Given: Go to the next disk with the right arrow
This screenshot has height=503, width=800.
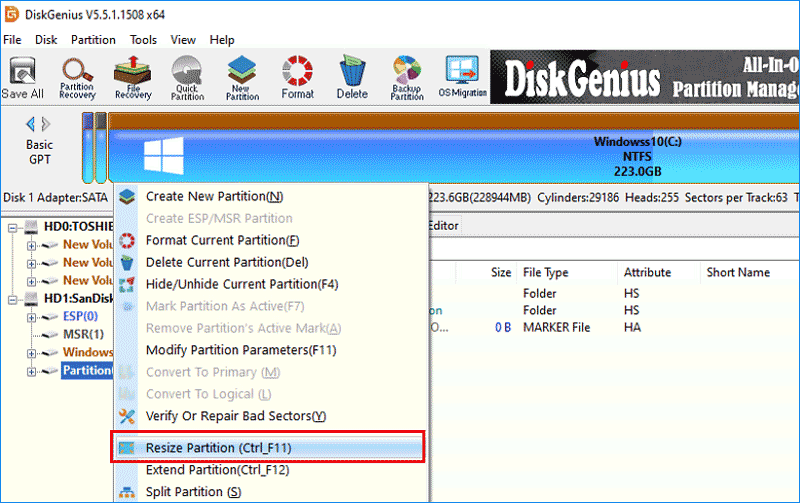Looking at the screenshot, I should (46, 124).
